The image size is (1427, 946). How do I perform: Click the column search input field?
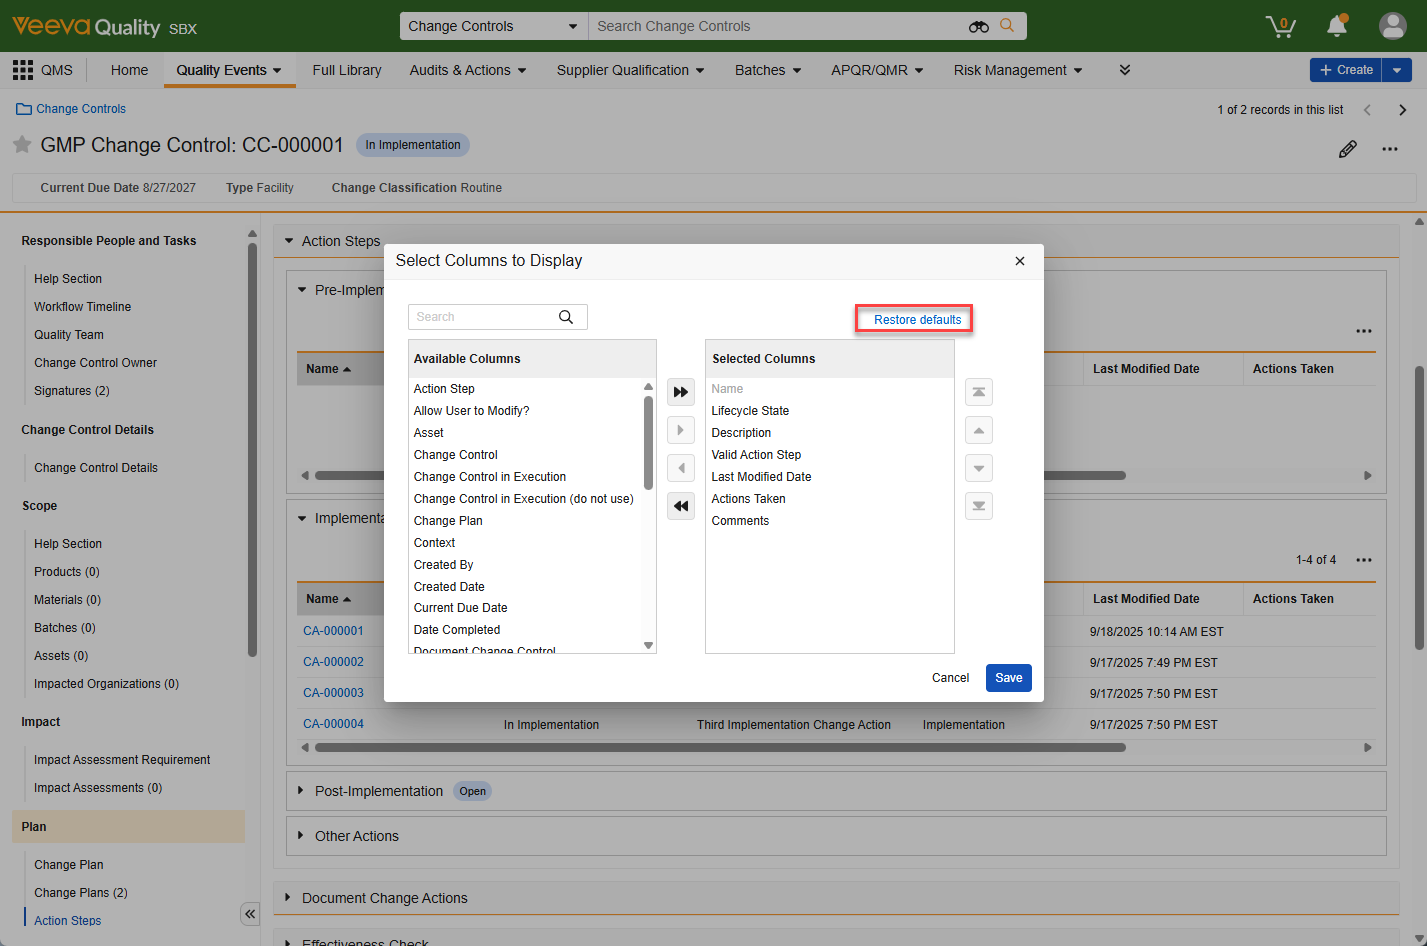coord(484,317)
